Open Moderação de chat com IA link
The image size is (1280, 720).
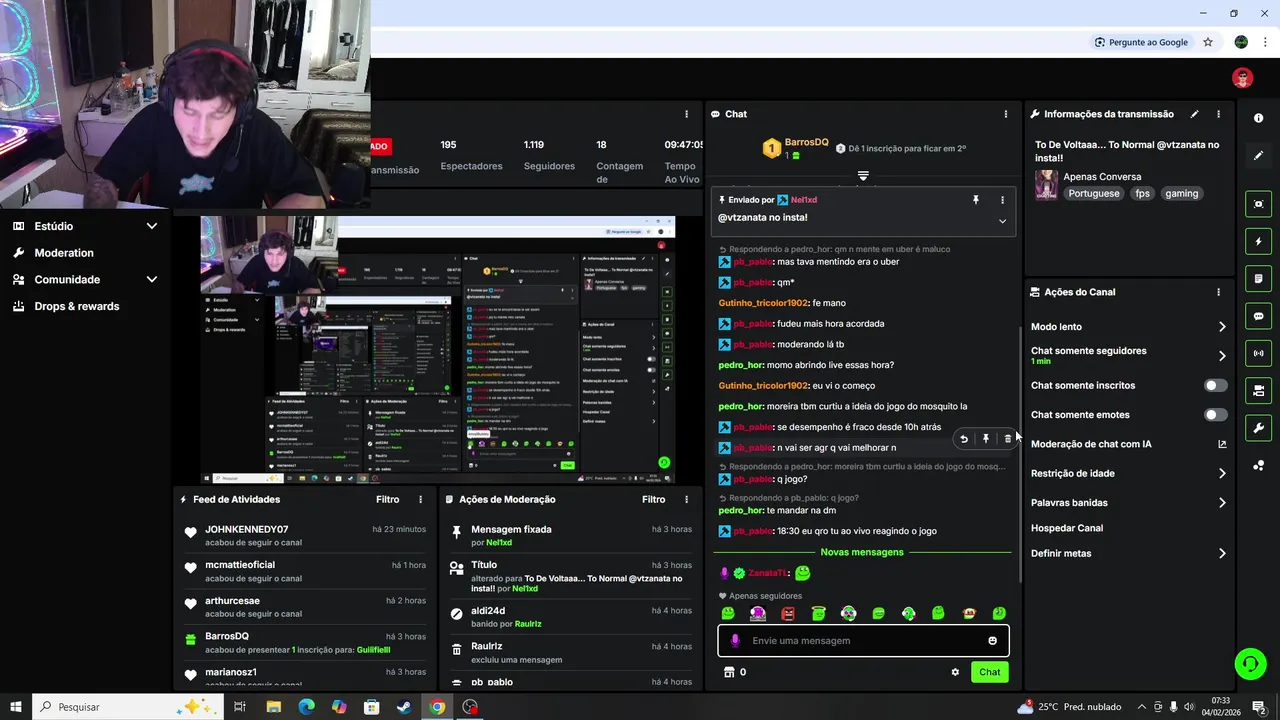(x=1128, y=444)
